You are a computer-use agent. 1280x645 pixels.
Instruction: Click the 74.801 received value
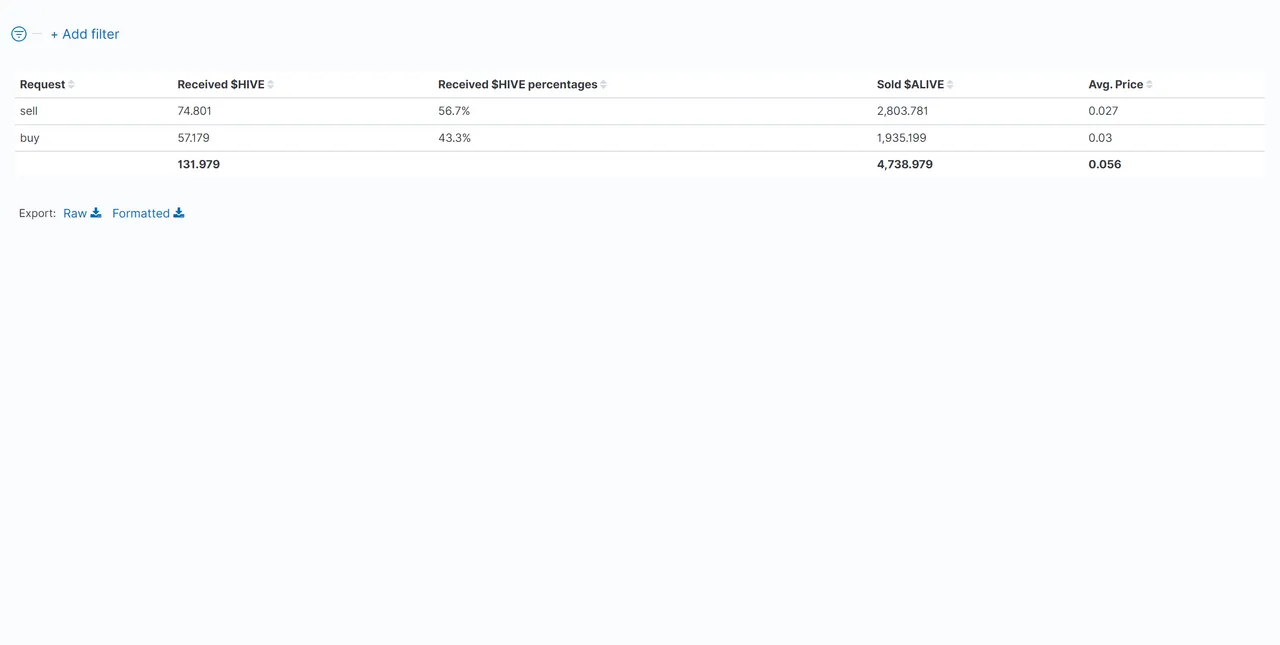pos(194,111)
